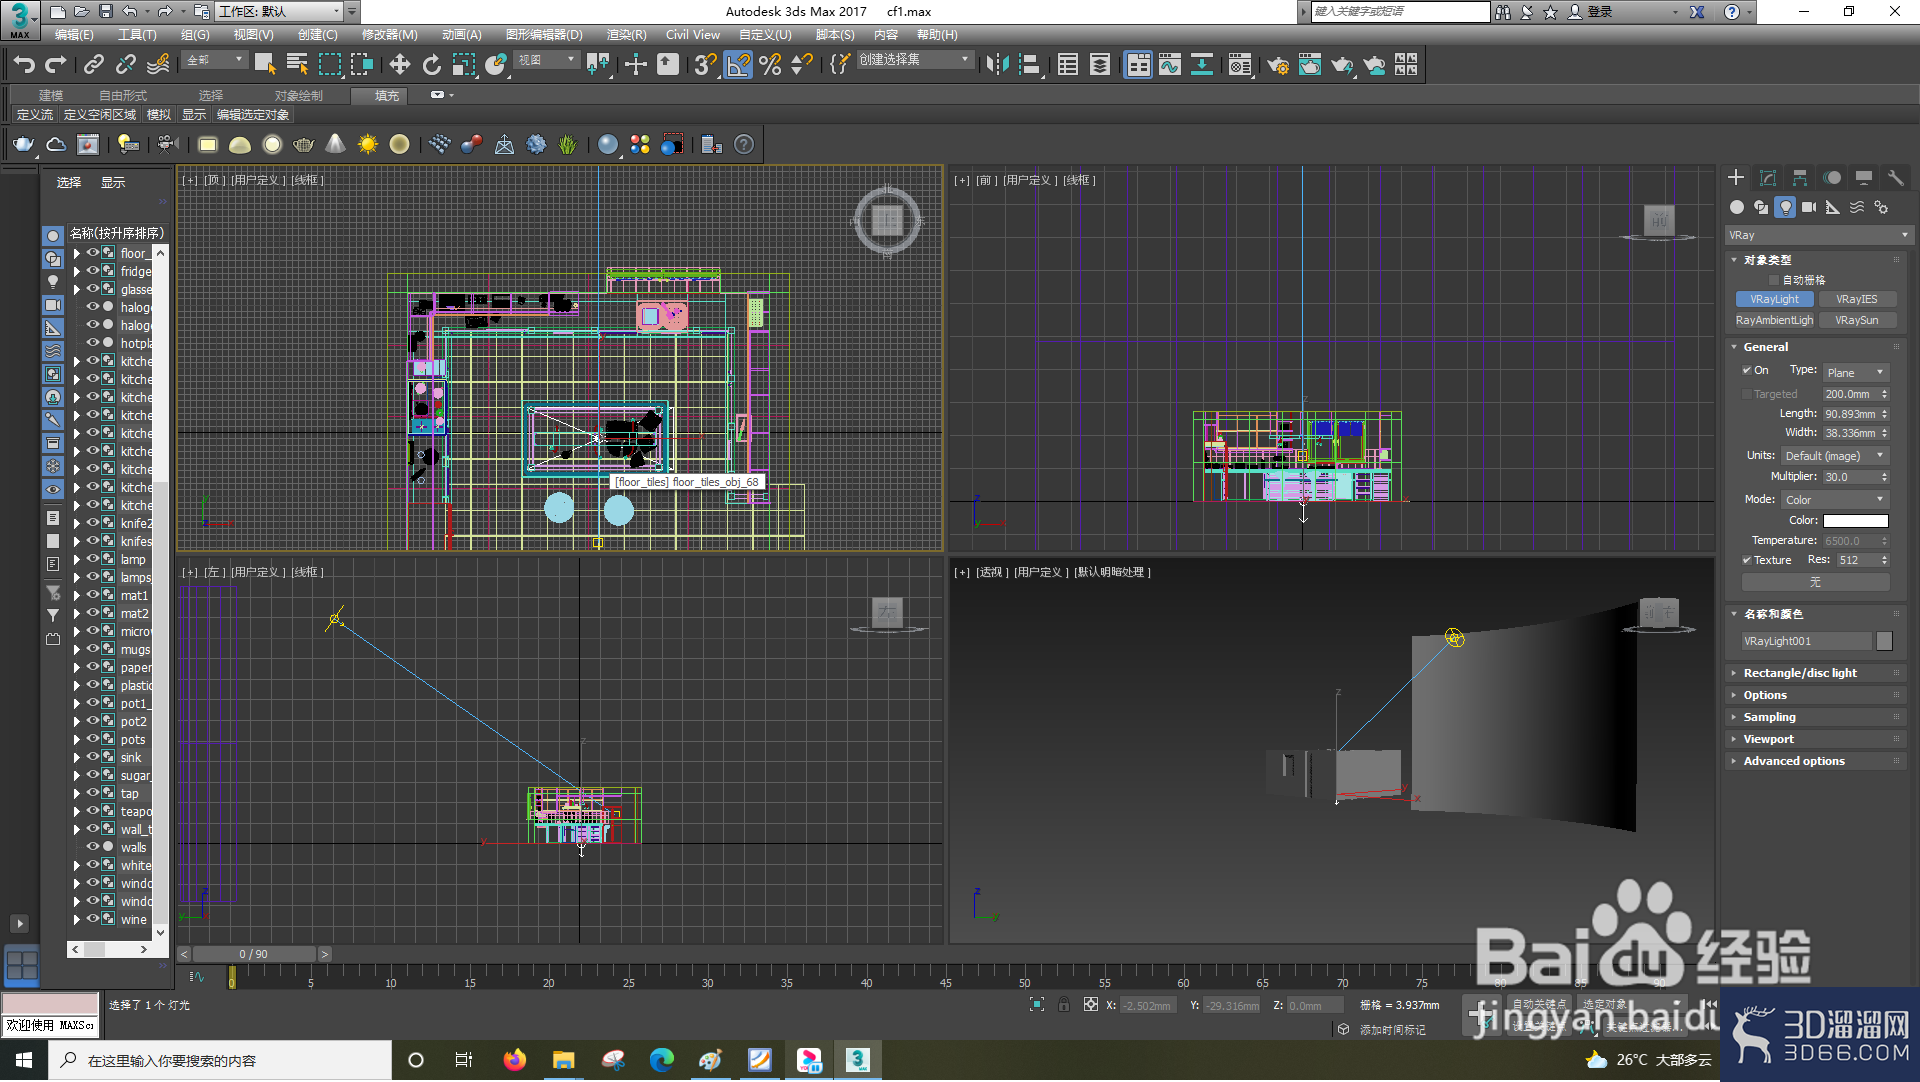Click the Align tool icon
This screenshot has height=1082, width=1920.
(x=1029, y=65)
